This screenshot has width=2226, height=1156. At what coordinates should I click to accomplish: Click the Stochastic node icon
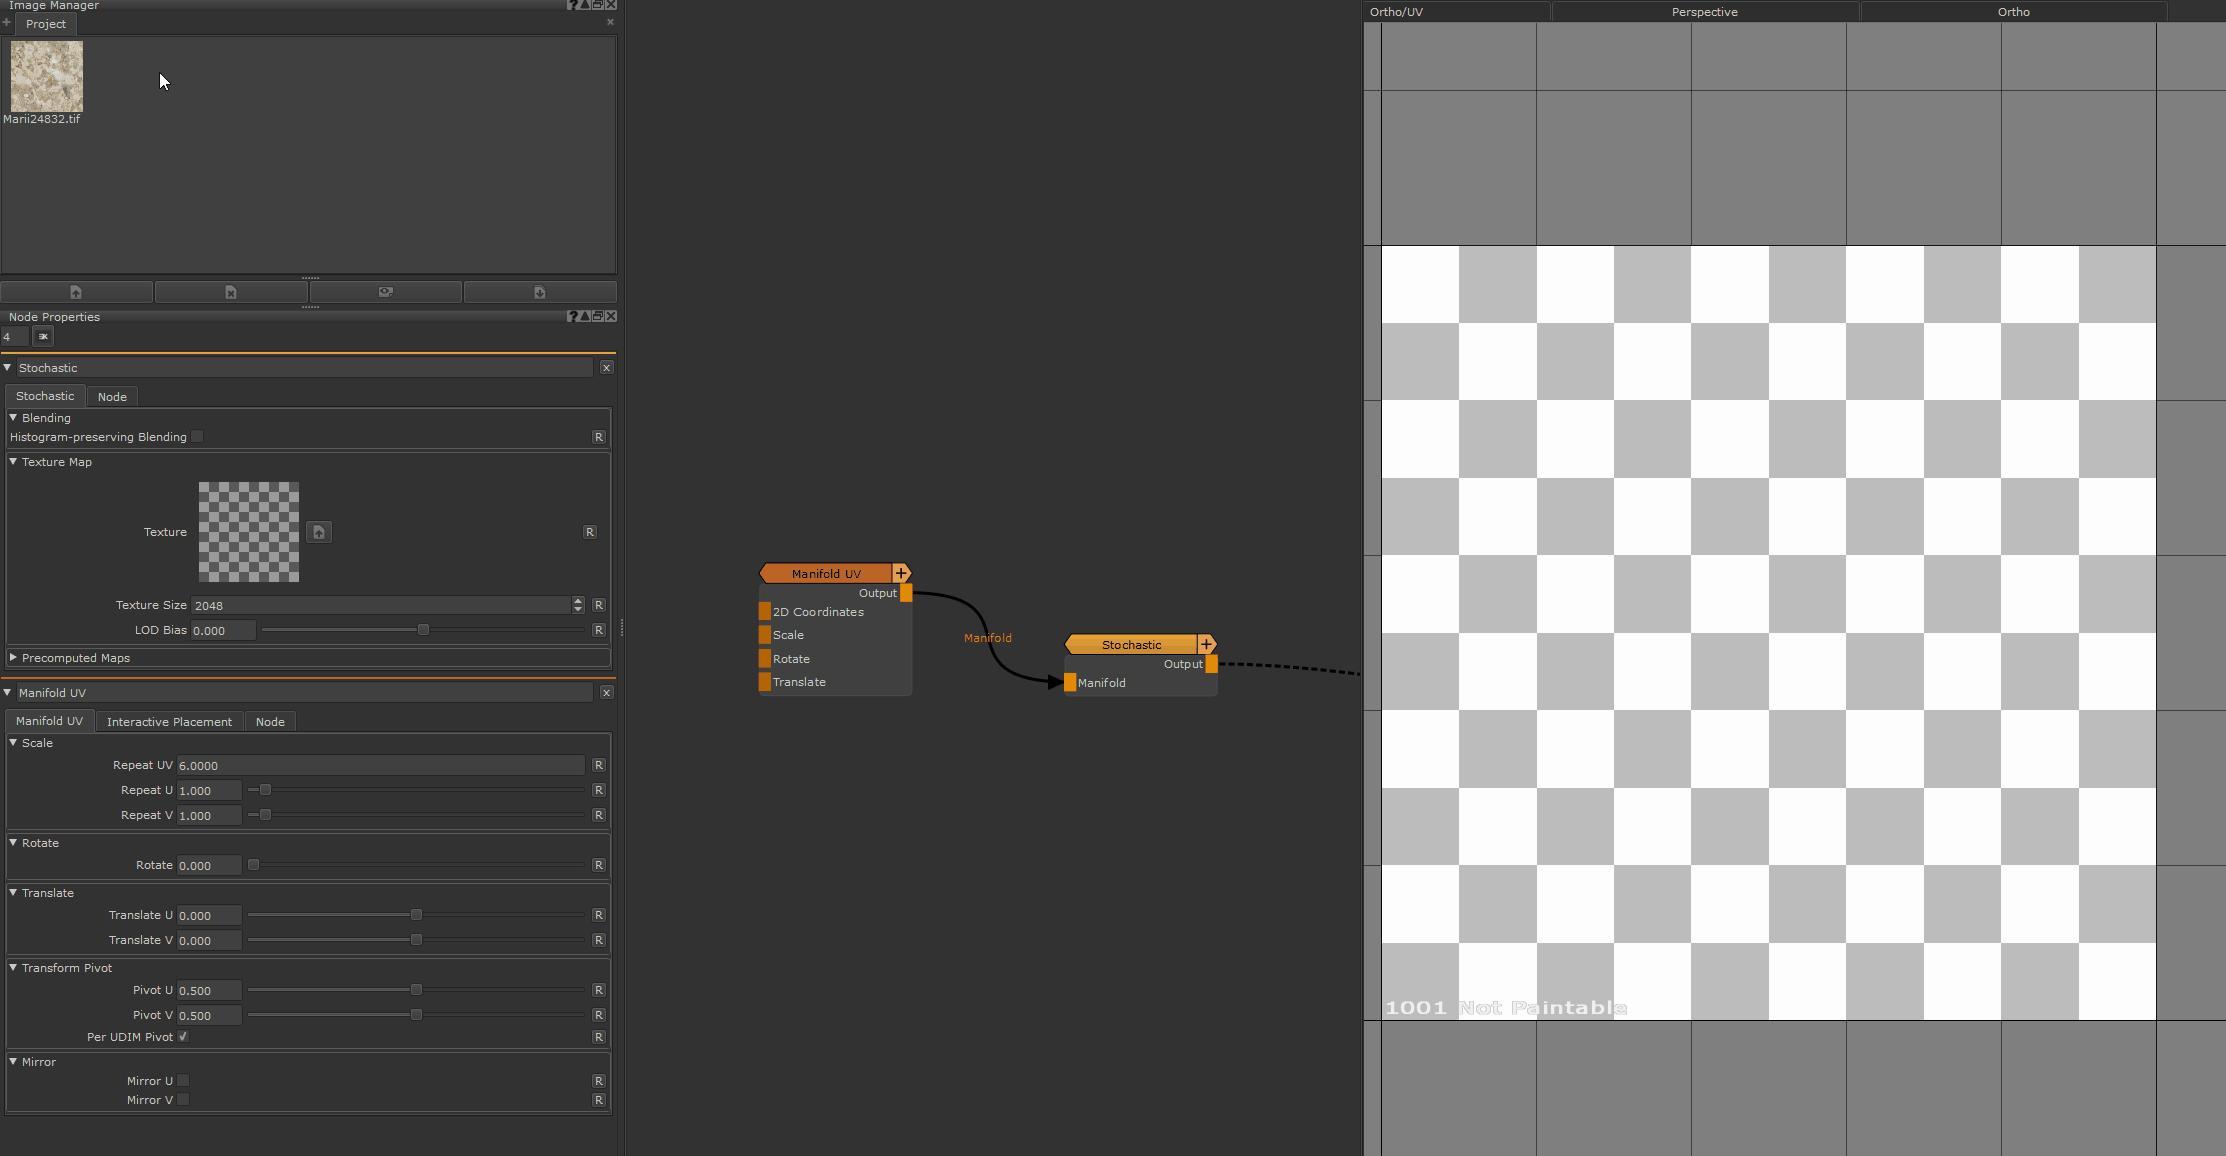pos(1128,644)
